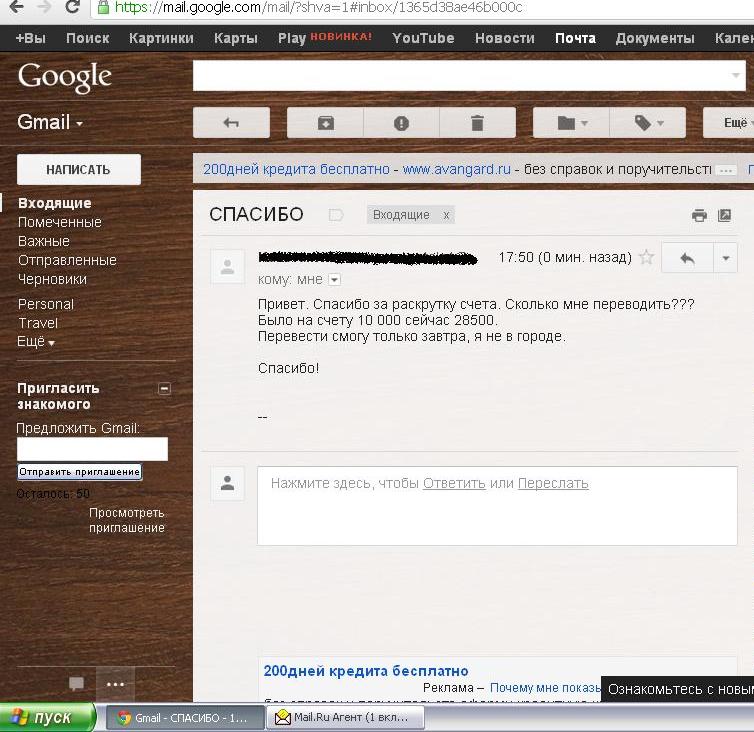Open the Черновики folder

click(52, 279)
